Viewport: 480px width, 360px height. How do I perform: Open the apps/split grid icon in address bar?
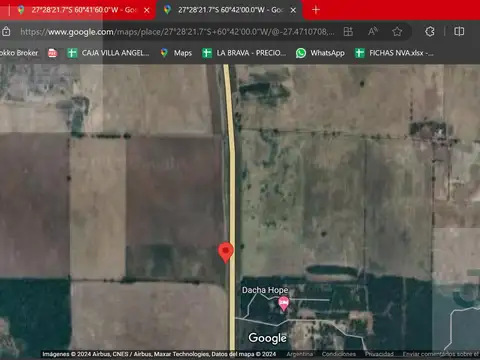point(348,32)
